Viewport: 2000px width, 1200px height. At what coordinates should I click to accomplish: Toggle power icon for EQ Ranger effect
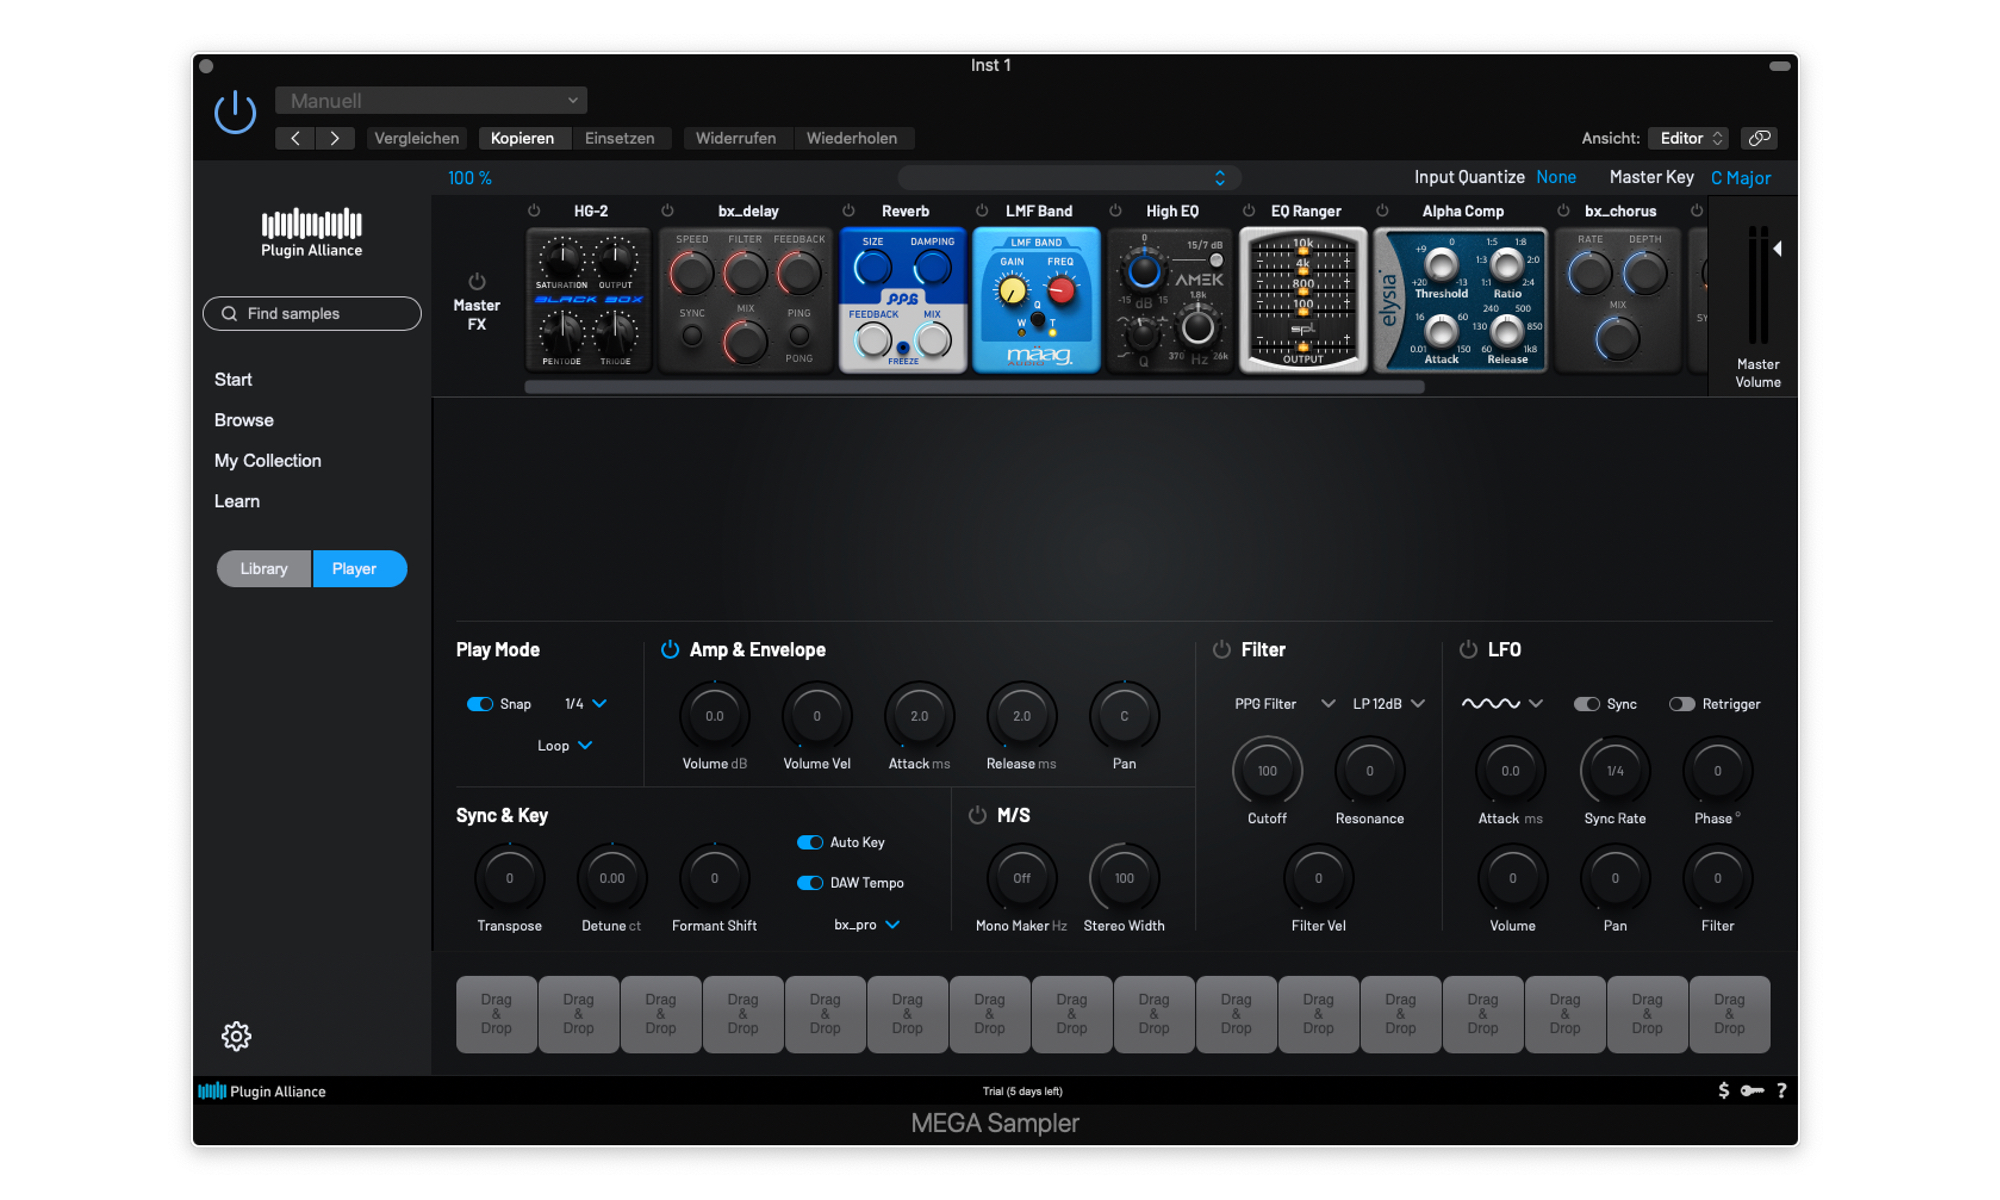1248,211
